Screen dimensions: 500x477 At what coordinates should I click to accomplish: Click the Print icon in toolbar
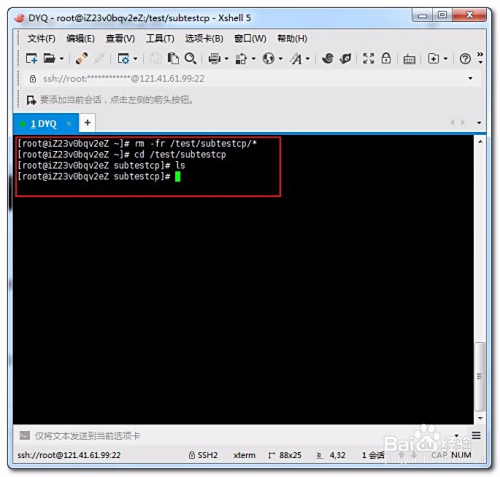tap(214, 59)
